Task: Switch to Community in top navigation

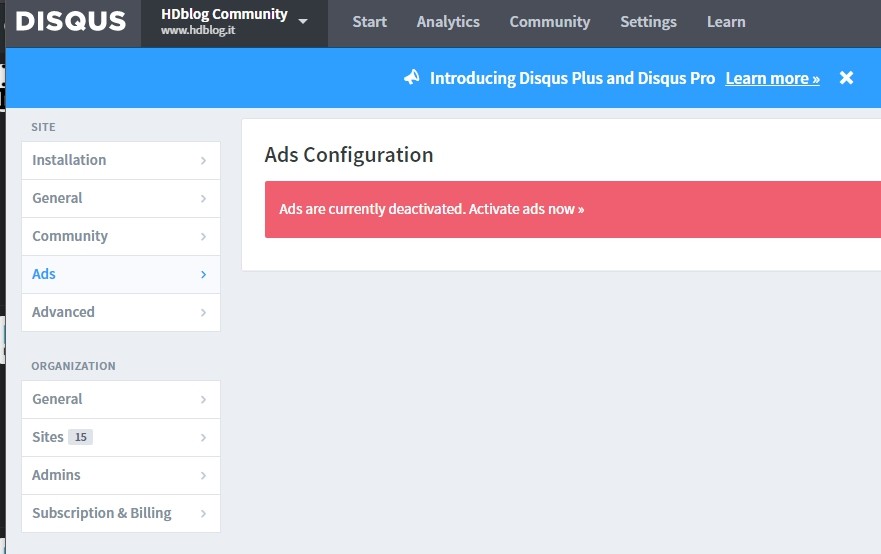Action: [550, 22]
